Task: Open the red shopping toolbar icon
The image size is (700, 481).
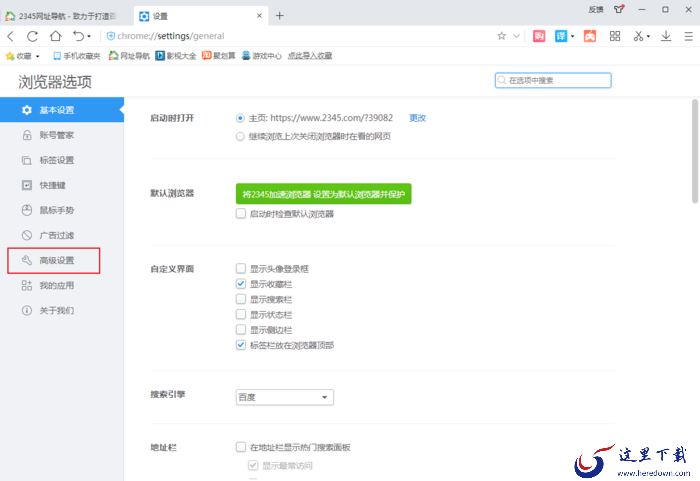Action: 539,36
